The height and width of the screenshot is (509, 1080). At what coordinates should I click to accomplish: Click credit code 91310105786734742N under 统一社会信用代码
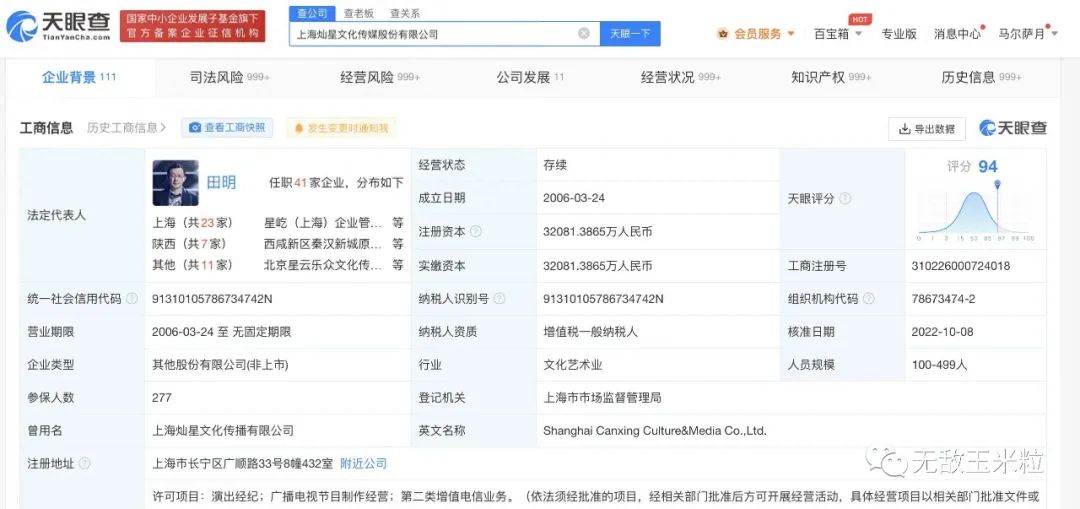click(212, 298)
